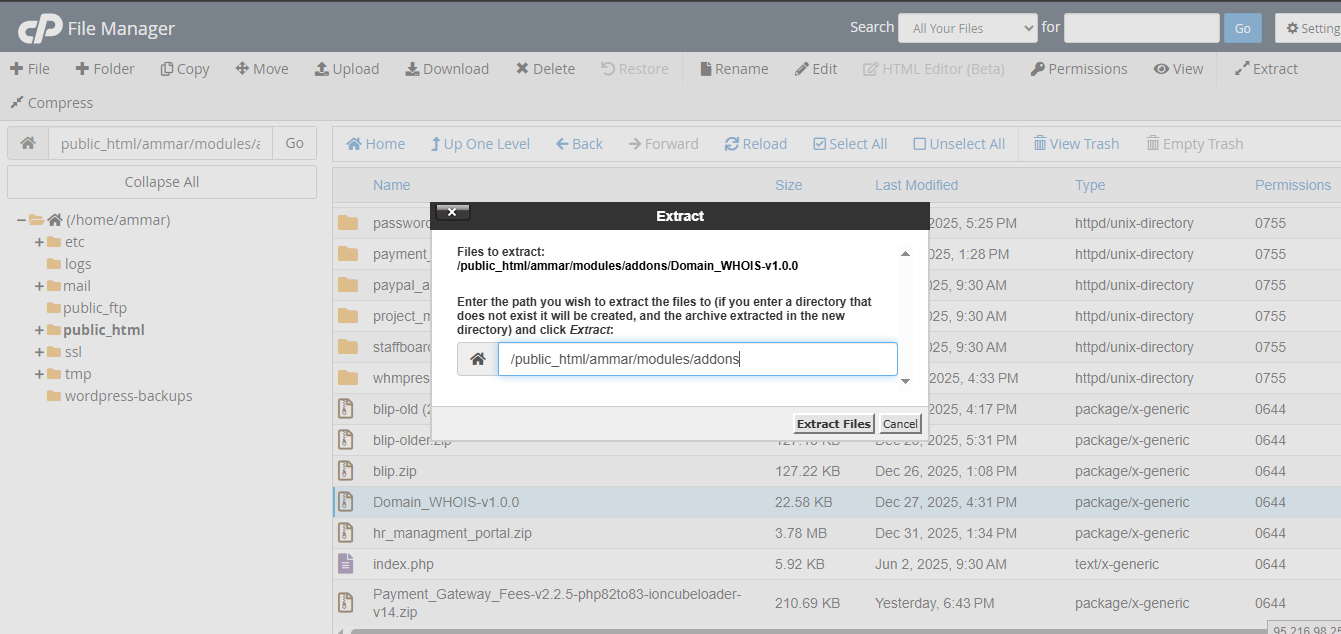Click Unselect All checkbox button
The width and height of the screenshot is (1341, 634).
958,144
